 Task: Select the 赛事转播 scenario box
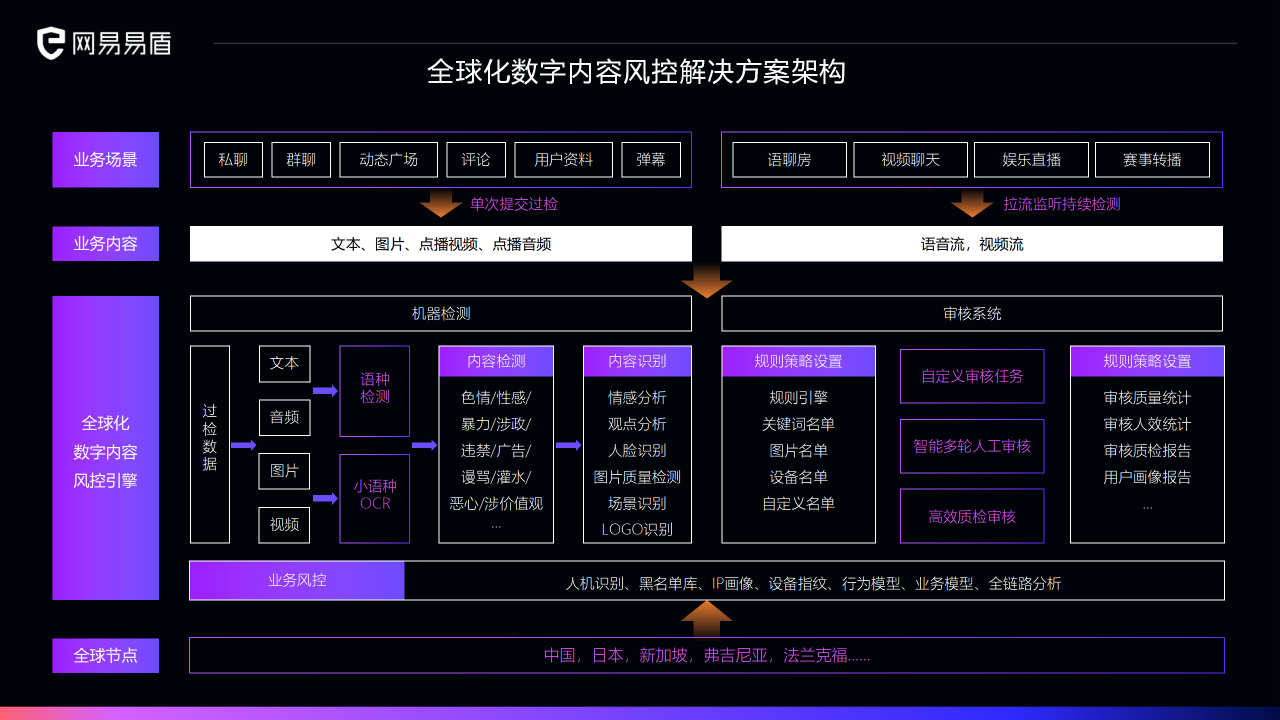tap(1152, 160)
